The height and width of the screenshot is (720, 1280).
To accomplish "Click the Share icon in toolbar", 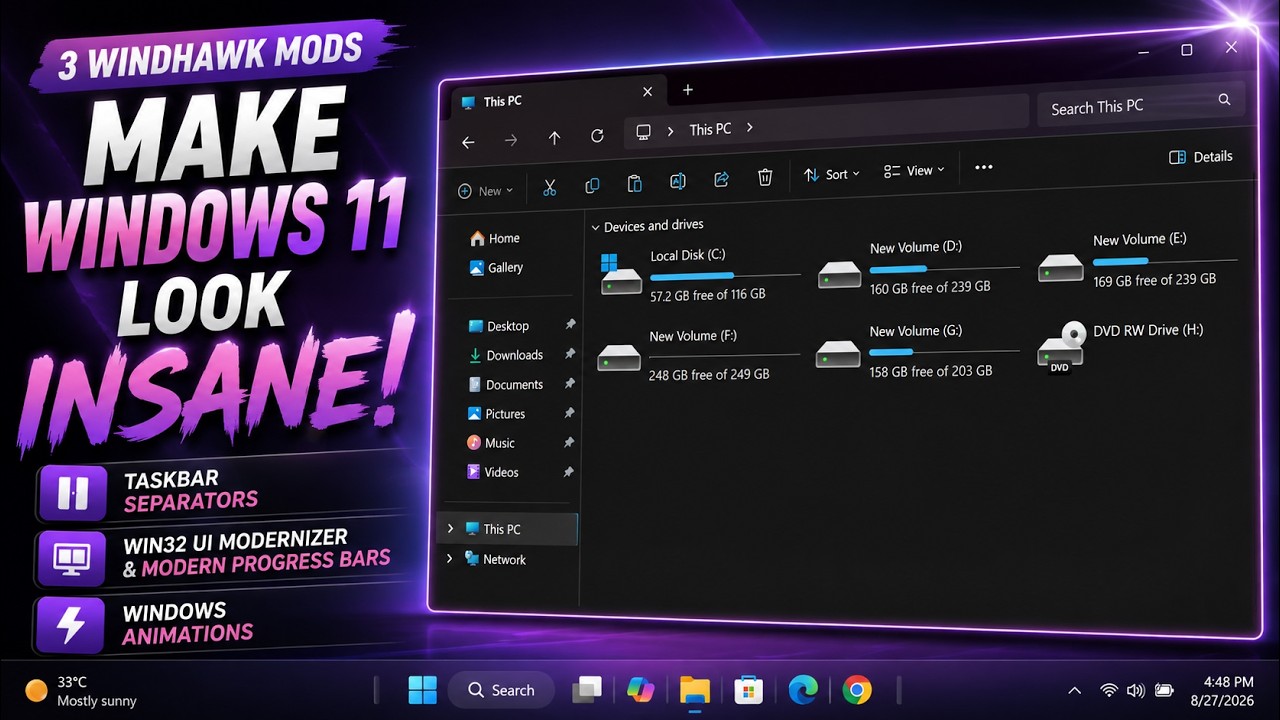I will [x=721, y=179].
